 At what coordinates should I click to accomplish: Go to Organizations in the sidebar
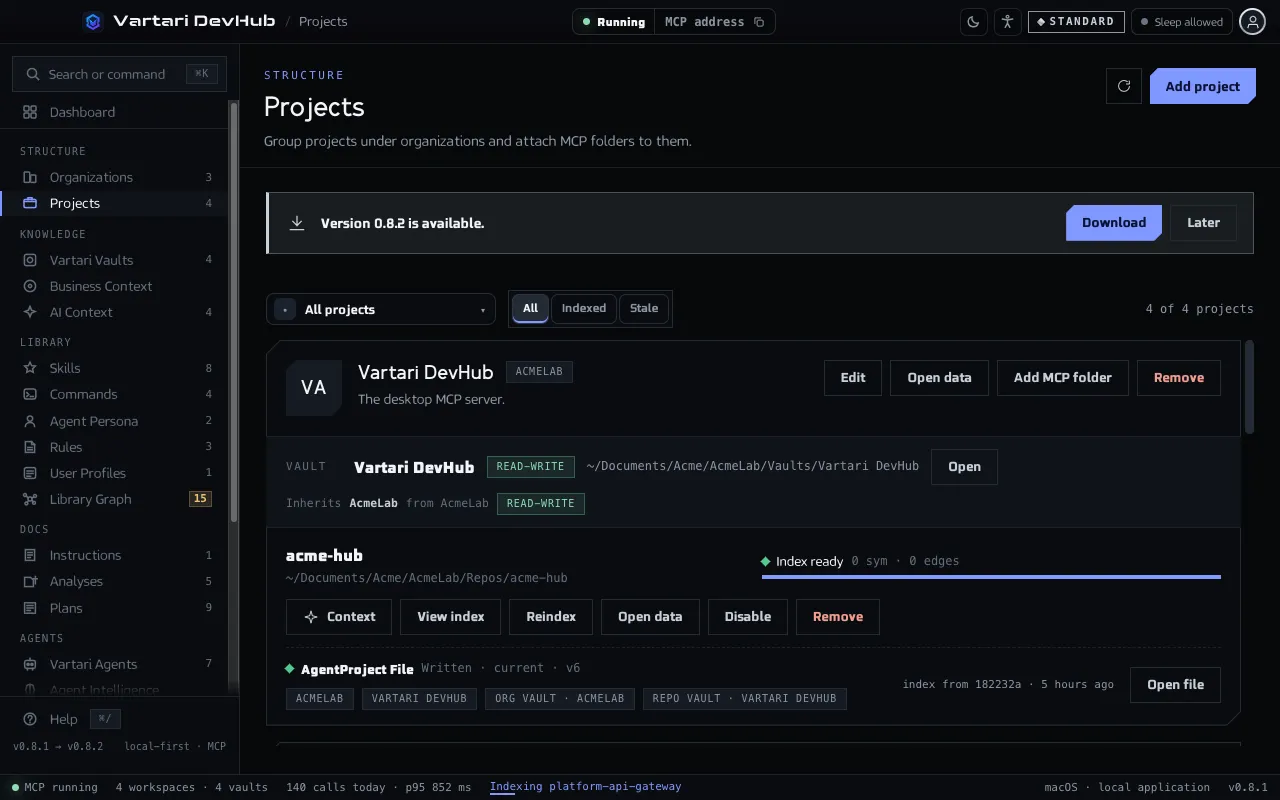click(115, 177)
